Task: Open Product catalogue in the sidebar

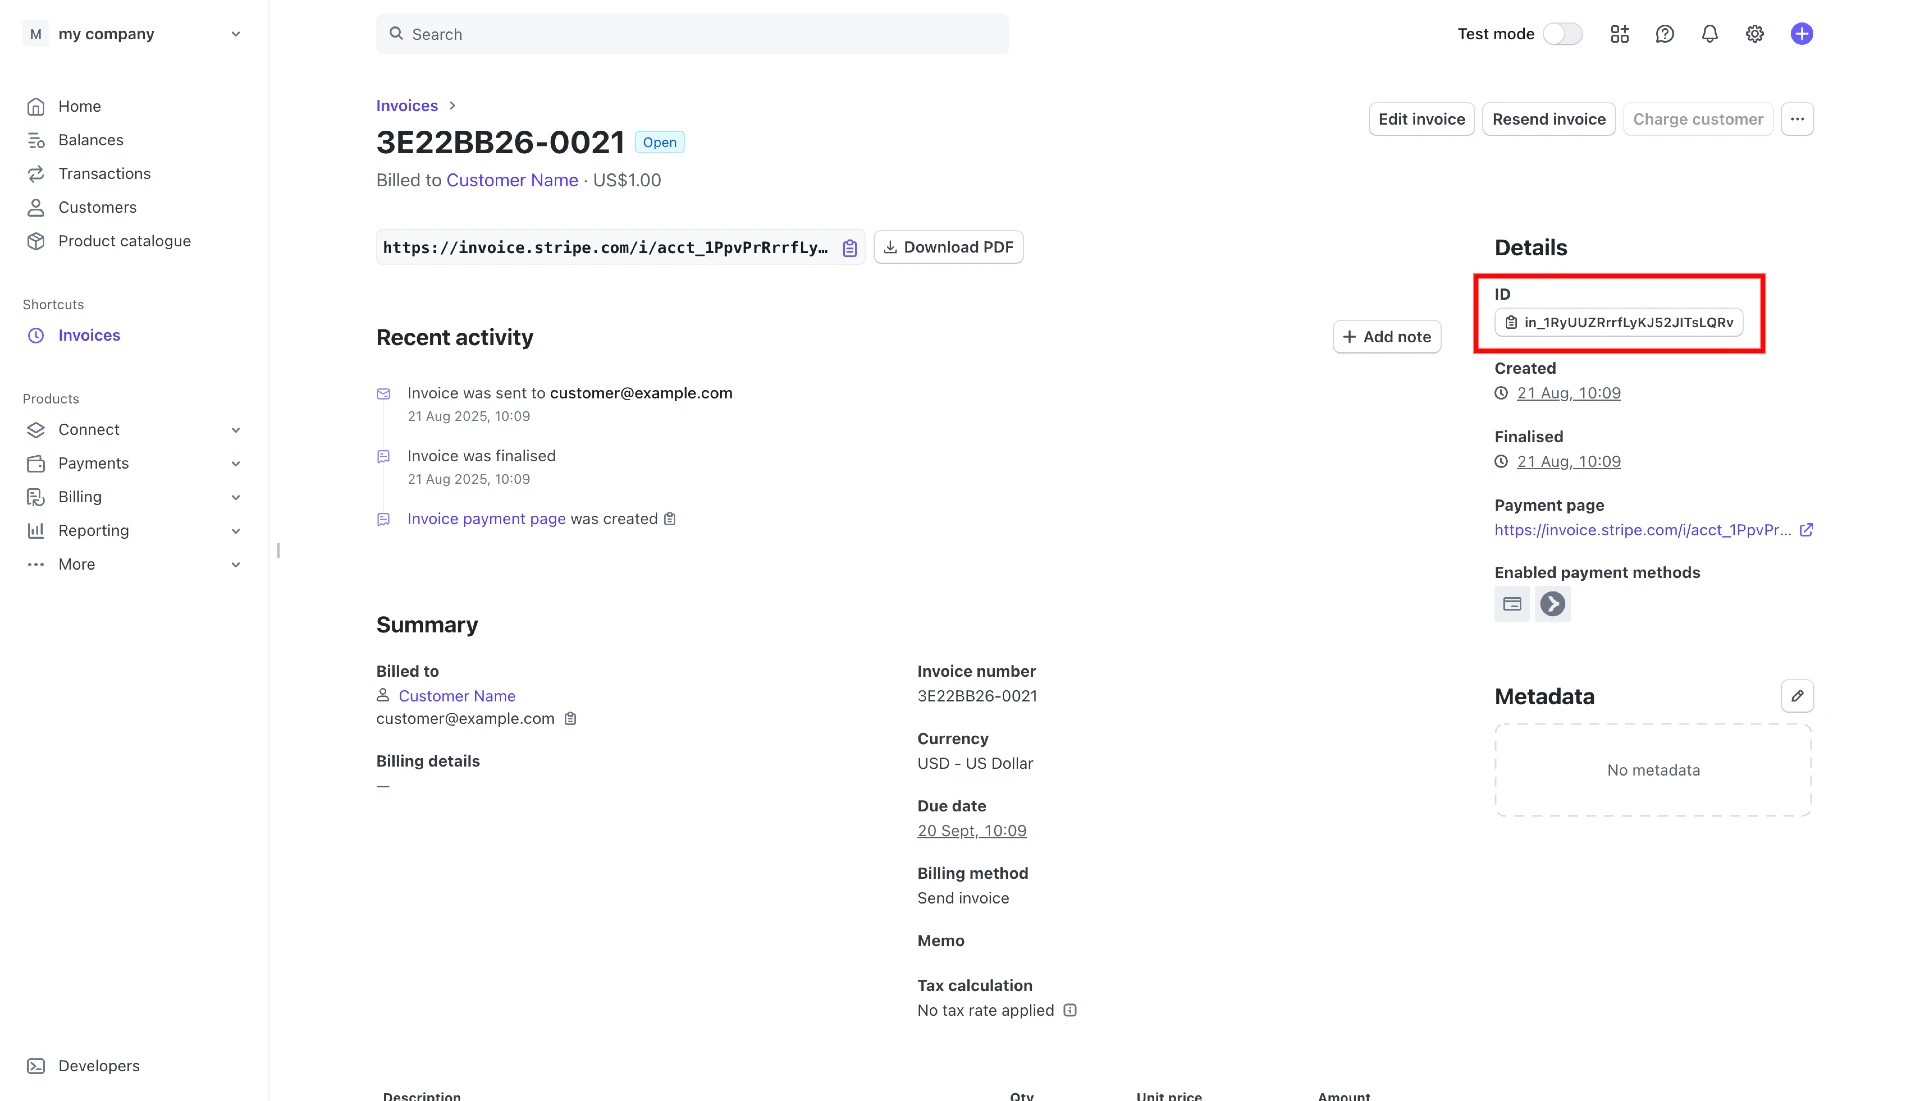Action: point(124,241)
